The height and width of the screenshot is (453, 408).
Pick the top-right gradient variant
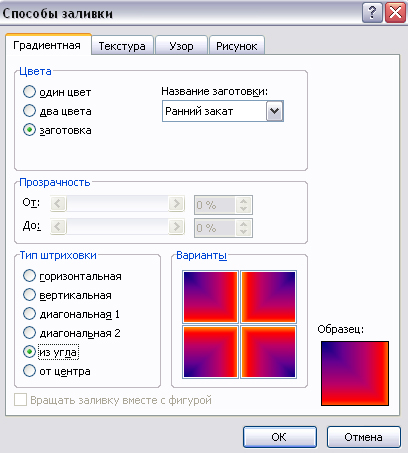268,297
